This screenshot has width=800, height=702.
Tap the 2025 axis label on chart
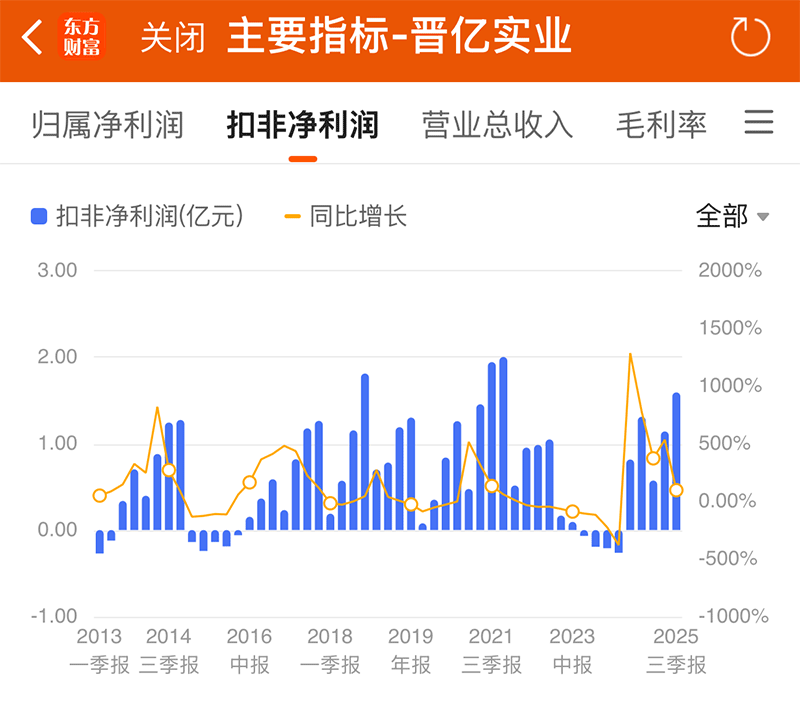click(676, 636)
